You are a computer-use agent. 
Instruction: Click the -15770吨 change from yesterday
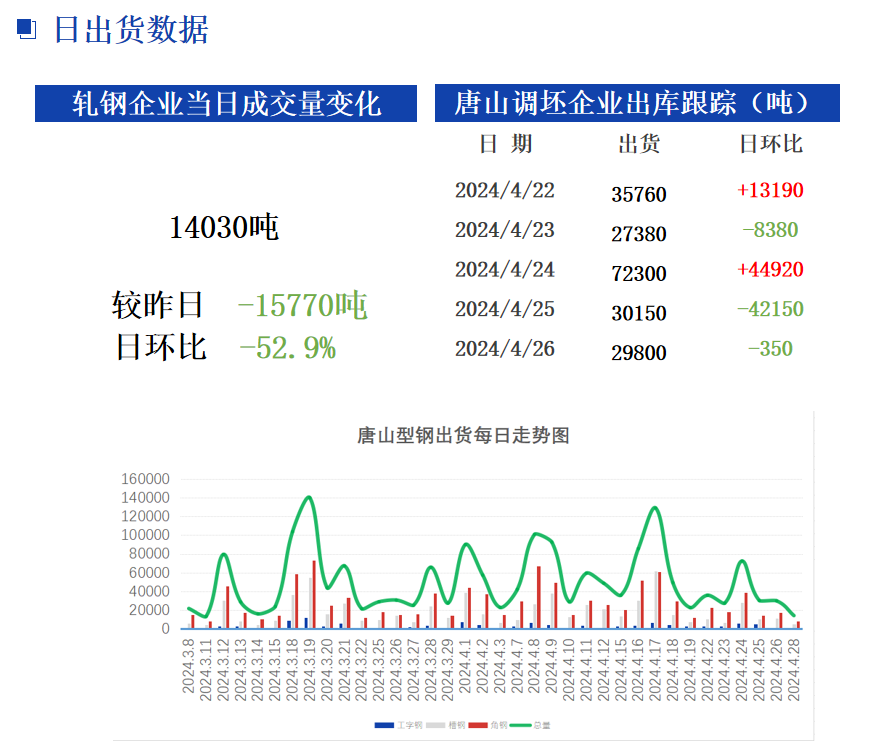point(302,305)
